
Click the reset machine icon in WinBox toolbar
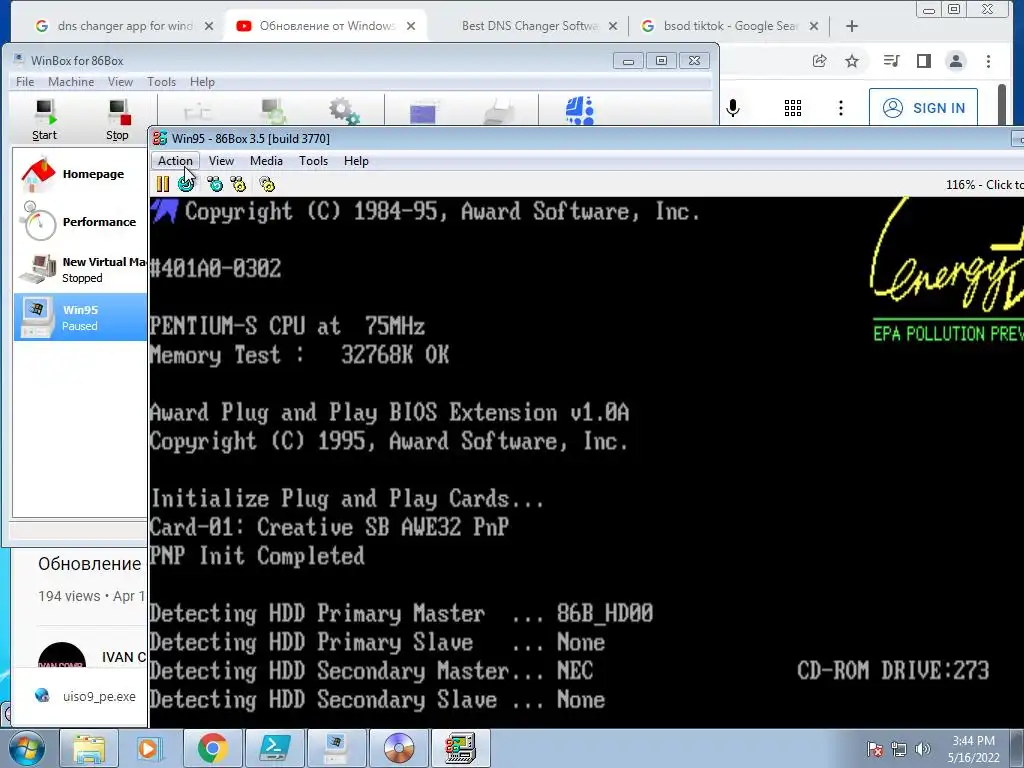[x=273, y=112]
